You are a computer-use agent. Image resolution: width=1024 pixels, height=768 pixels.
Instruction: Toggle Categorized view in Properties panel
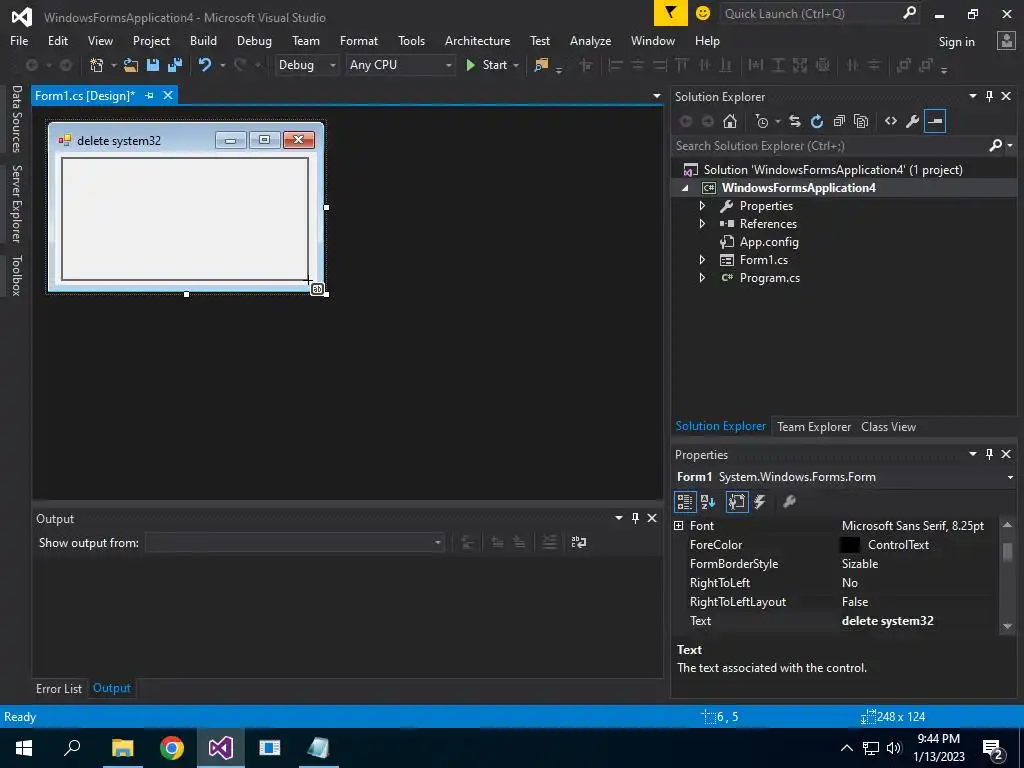[684, 502]
